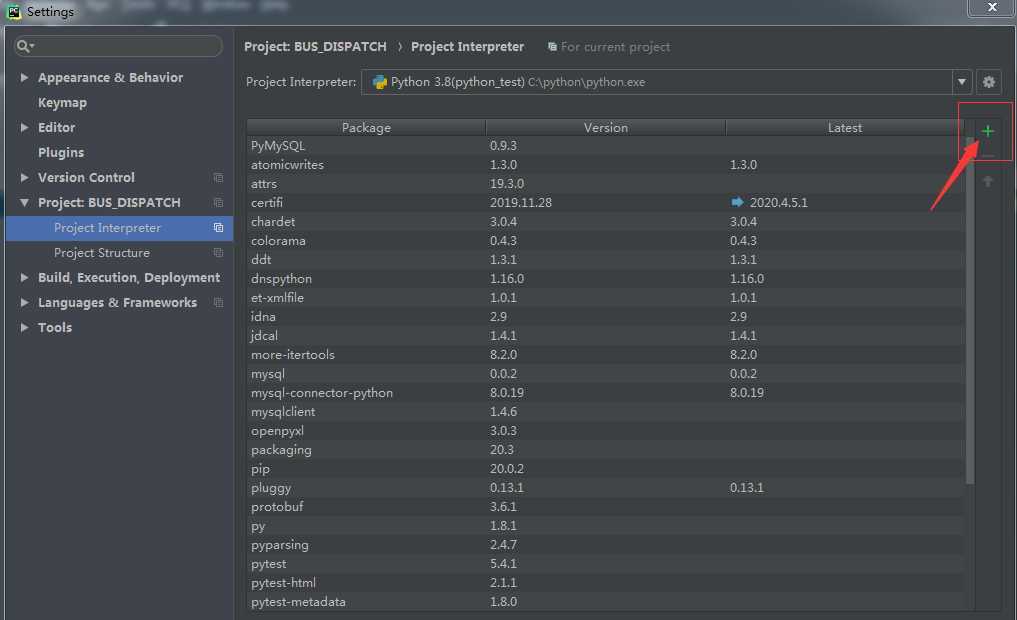Select the pyparsing package row
Screen dimensions: 1017x620
point(605,545)
